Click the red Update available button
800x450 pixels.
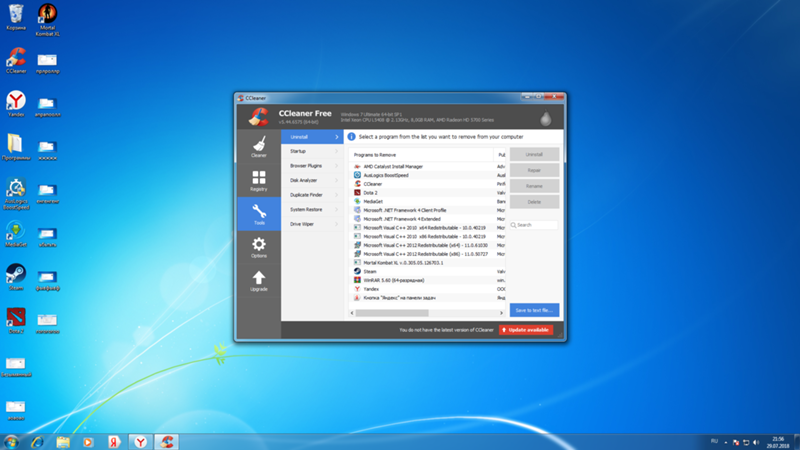(x=526, y=330)
